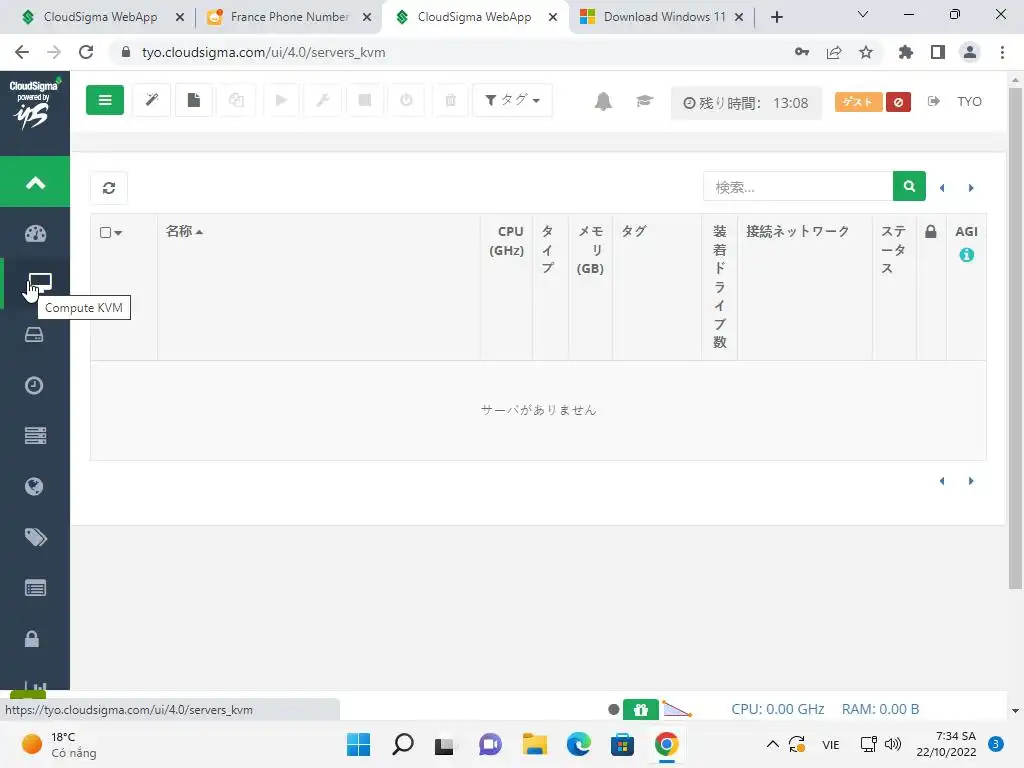Open notifications bell icon
Viewport: 1024px width, 768px height.
pos(603,101)
